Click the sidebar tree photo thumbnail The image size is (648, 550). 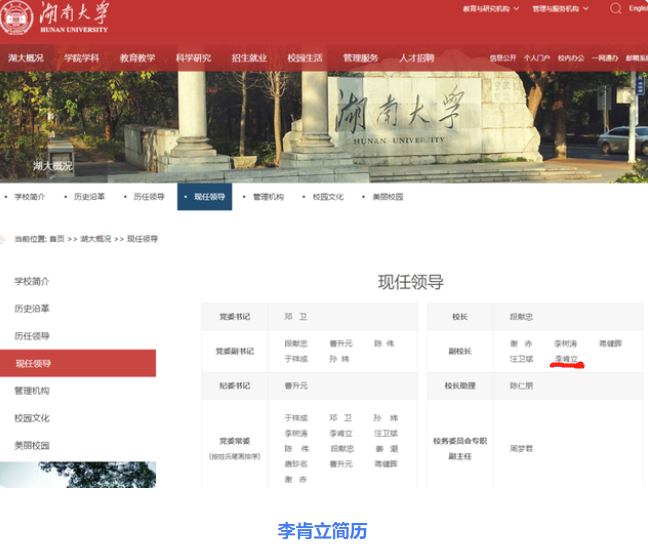point(78,475)
